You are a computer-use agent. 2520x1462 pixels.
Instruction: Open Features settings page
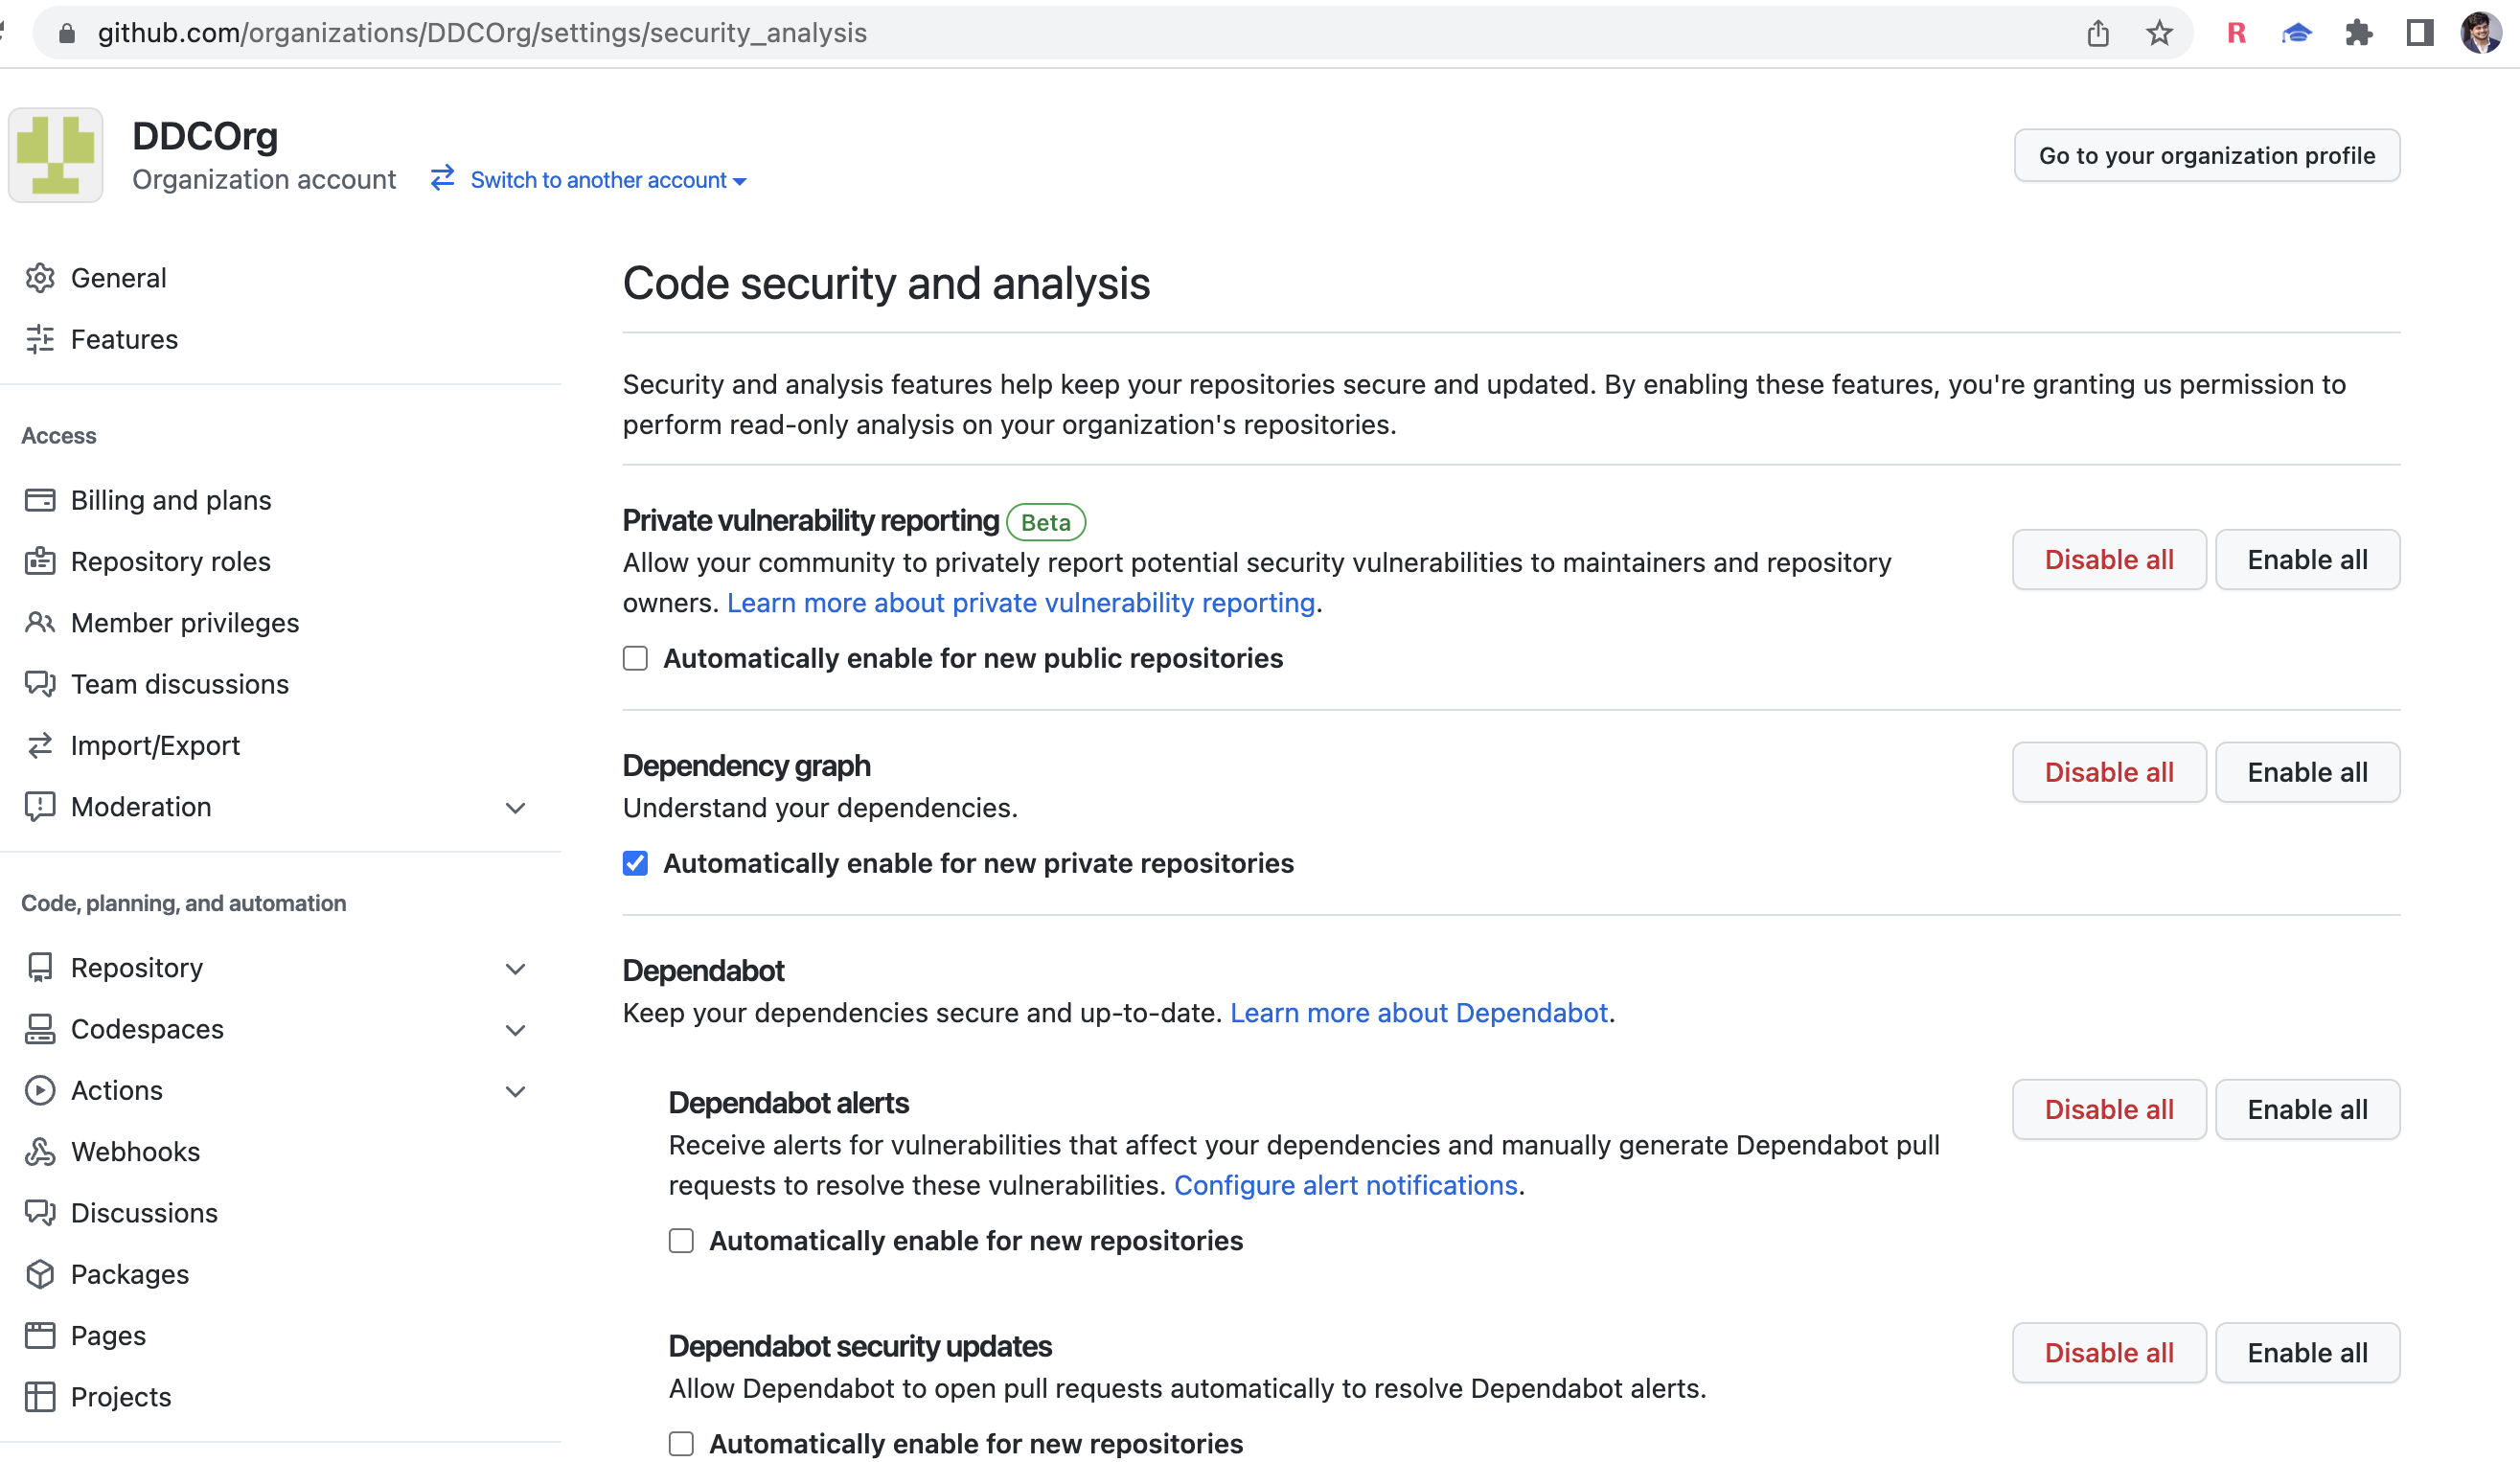click(124, 339)
